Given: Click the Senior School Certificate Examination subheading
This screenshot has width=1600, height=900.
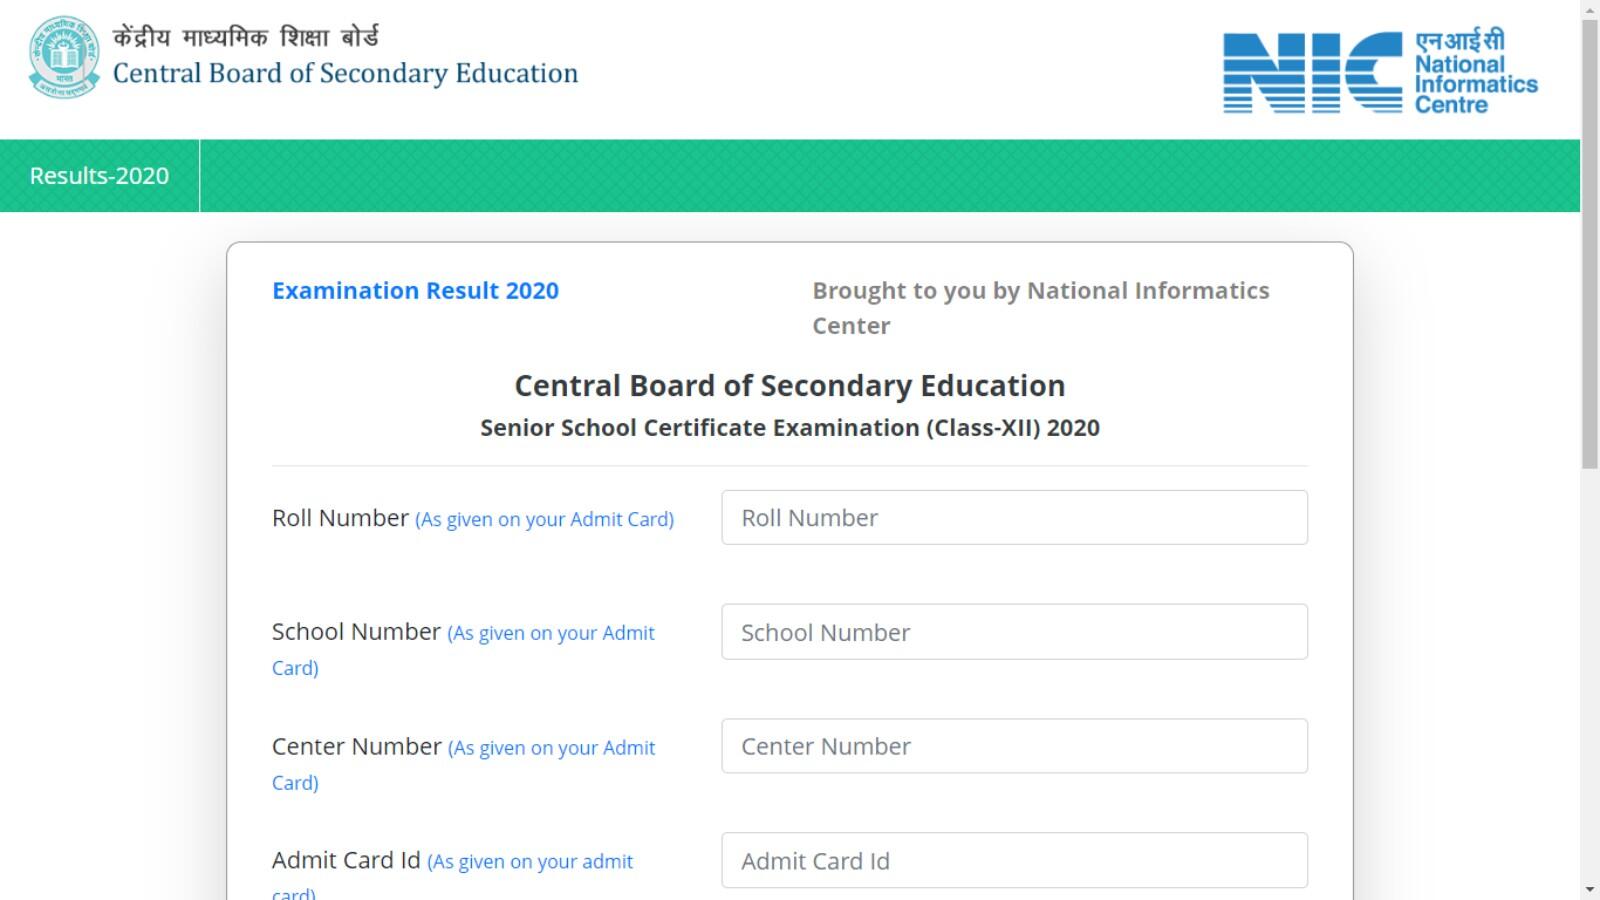Looking at the screenshot, I should pos(789,428).
